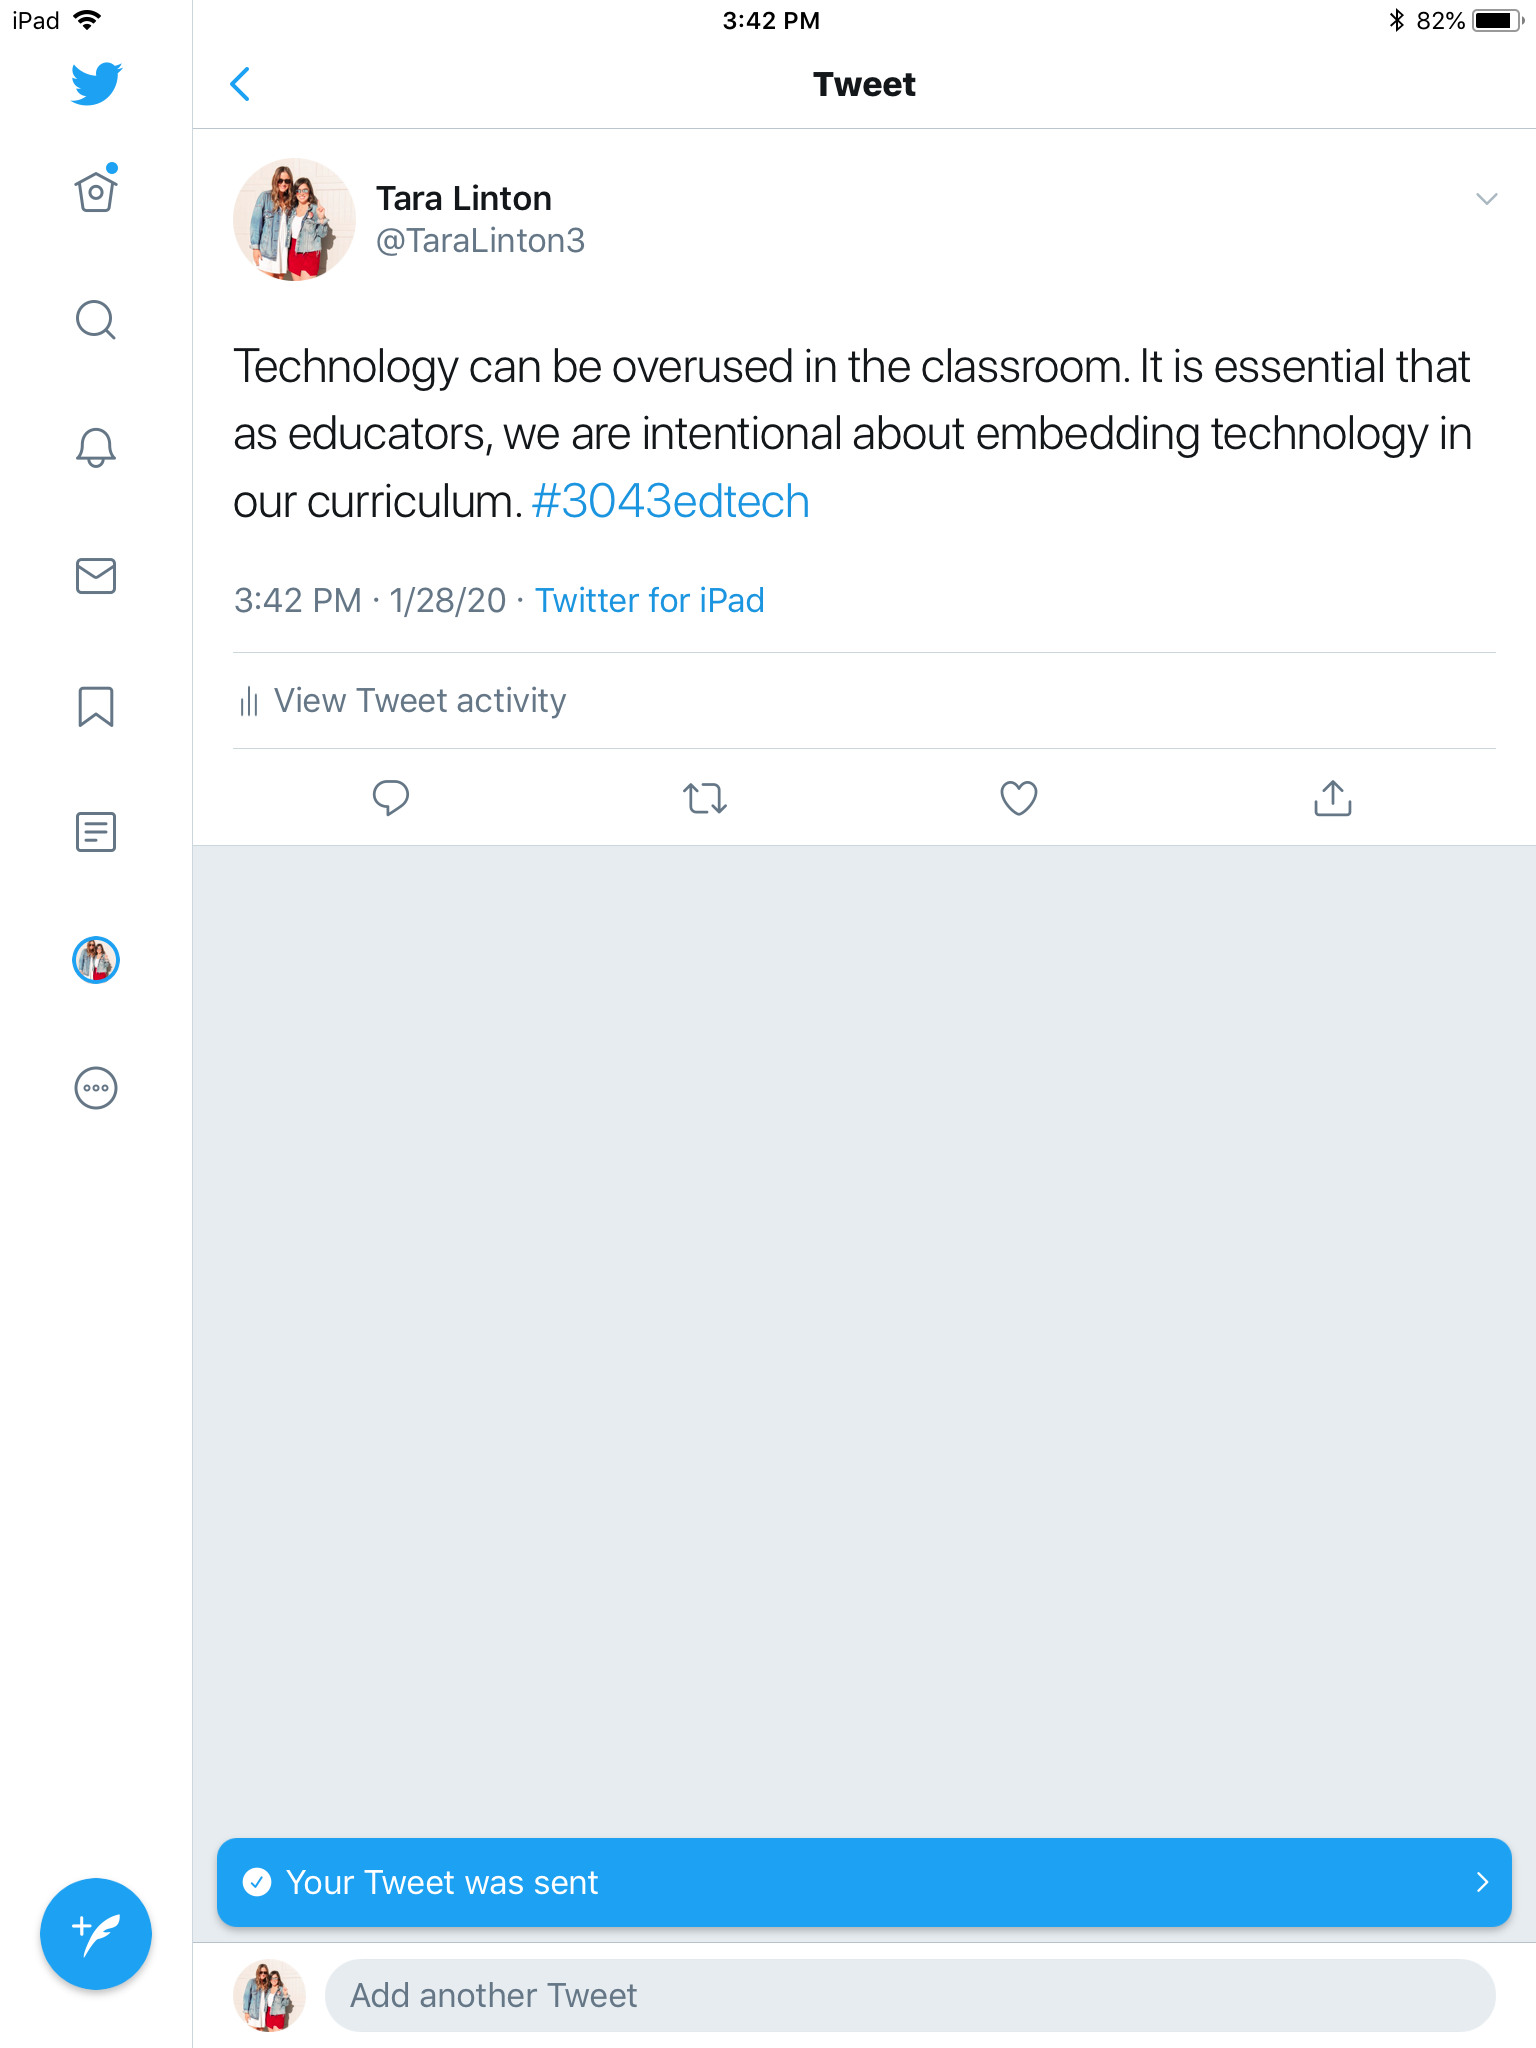Open Bookmarks in sidebar
This screenshot has width=1536, height=2048.
click(96, 706)
